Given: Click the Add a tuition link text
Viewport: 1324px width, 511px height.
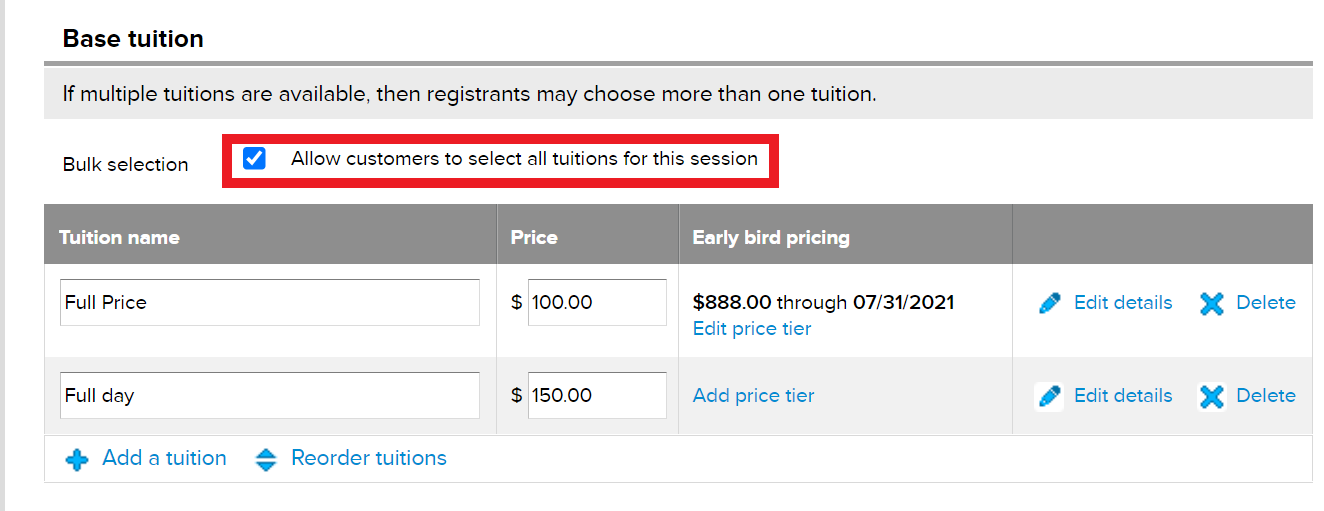Looking at the screenshot, I should click(165, 458).
